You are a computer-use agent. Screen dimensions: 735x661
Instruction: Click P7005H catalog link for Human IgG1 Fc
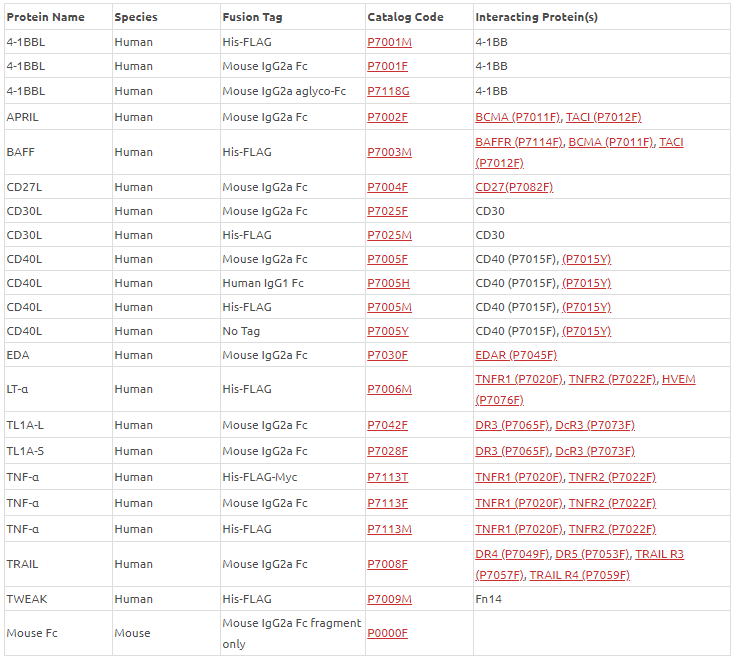point(388,283)
